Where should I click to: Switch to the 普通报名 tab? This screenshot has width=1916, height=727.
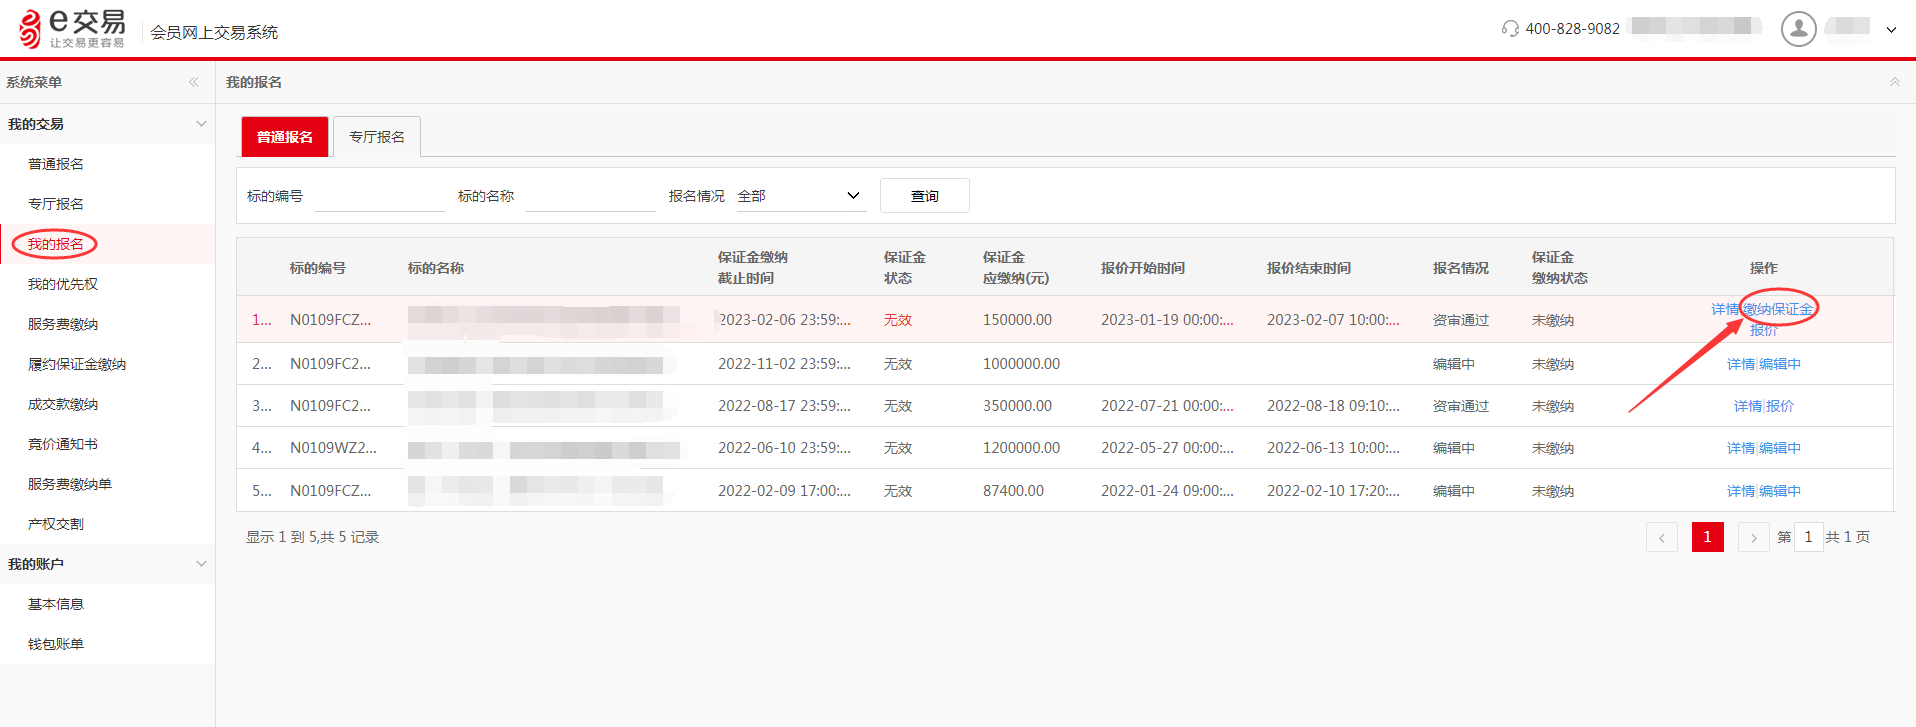pyautogui.click(x=285, y=137)
